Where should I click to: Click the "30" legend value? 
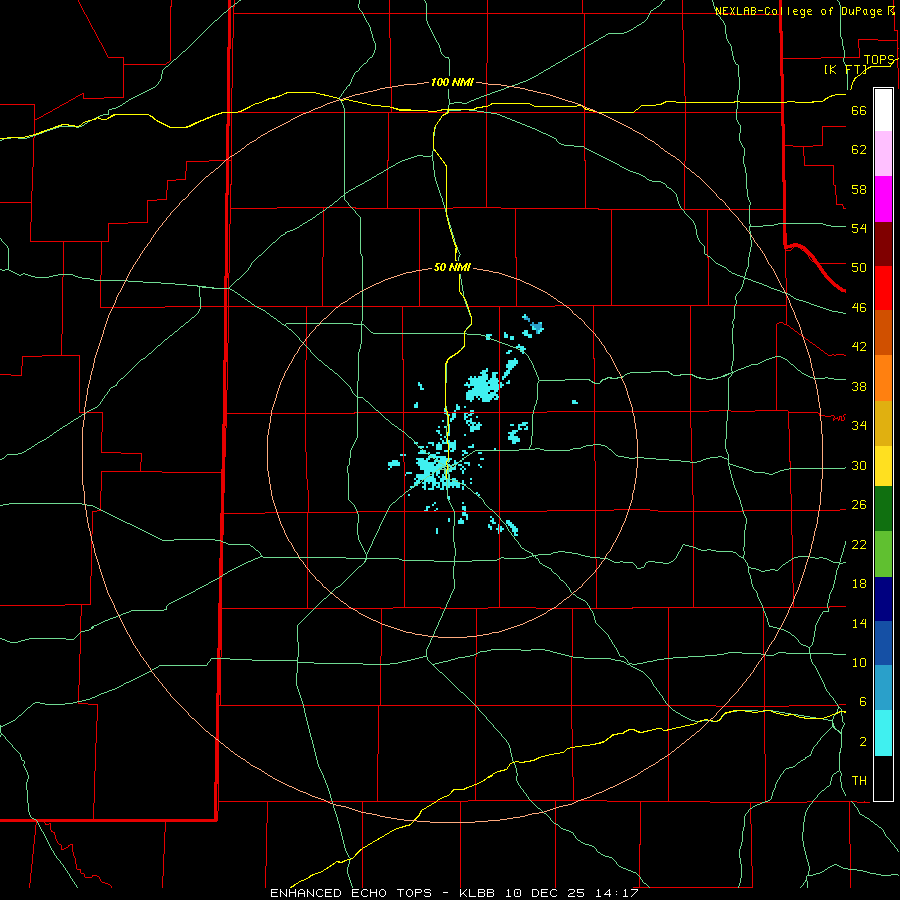point(859,465)
